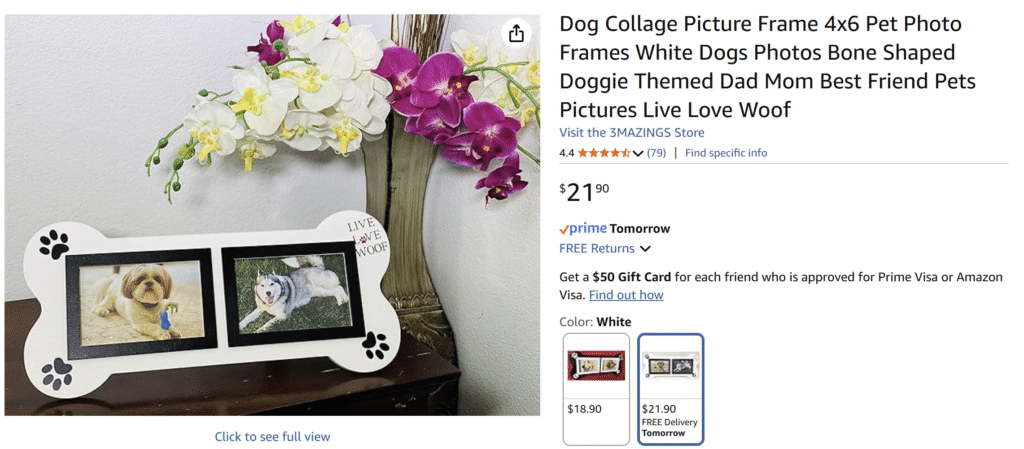Click the orange star rating icons
1024x449 pixels.
click(x=604, y=153)
